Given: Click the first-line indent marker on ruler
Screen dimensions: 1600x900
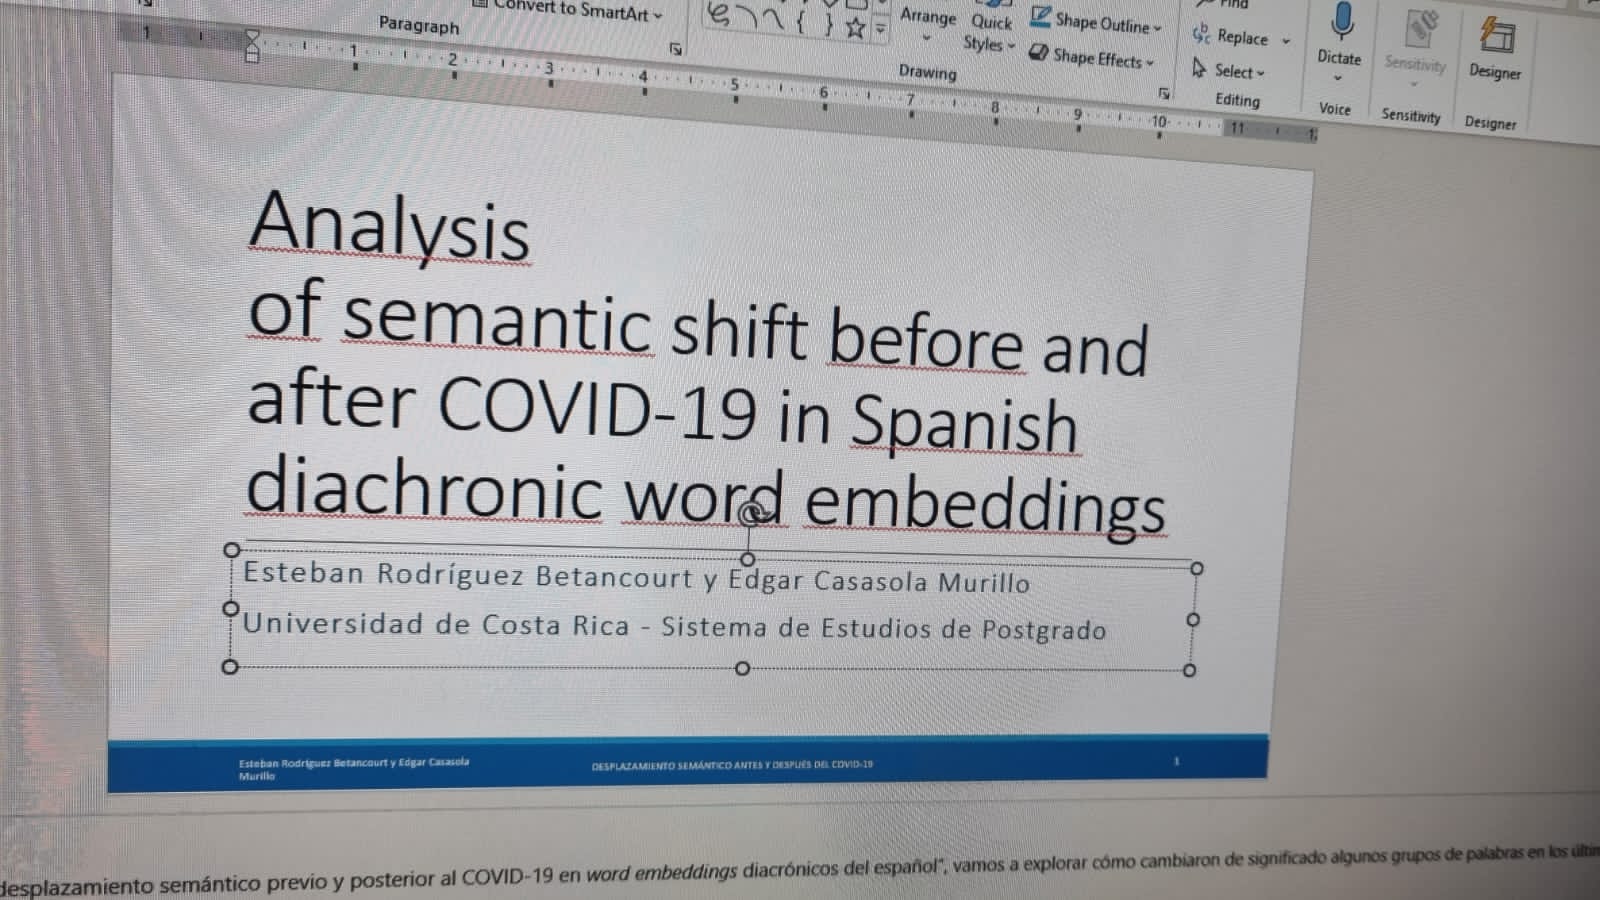Looking at the screenshot, I should pos(252,37).
